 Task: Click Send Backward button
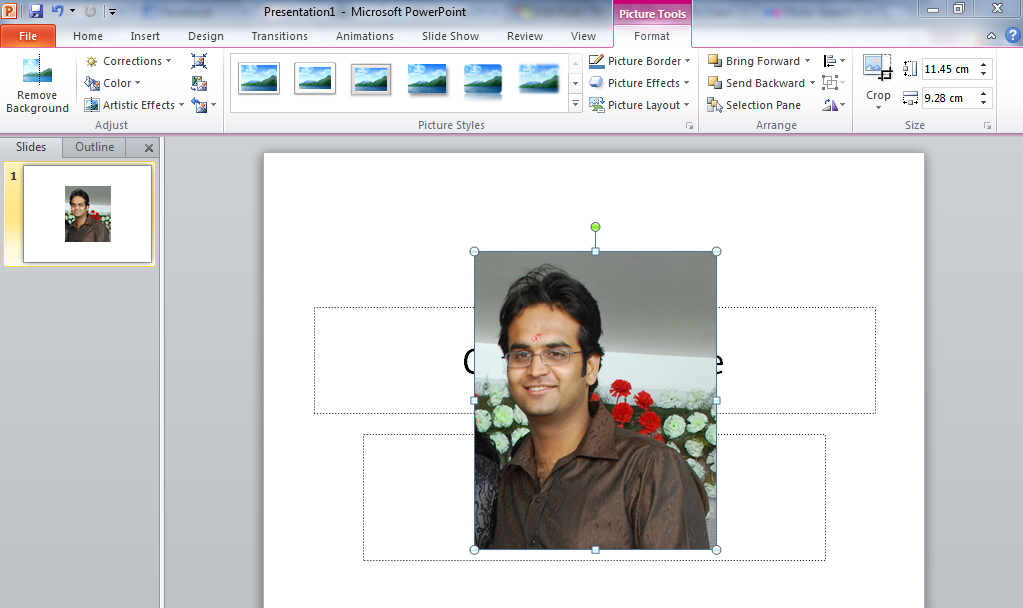[757, 83]
